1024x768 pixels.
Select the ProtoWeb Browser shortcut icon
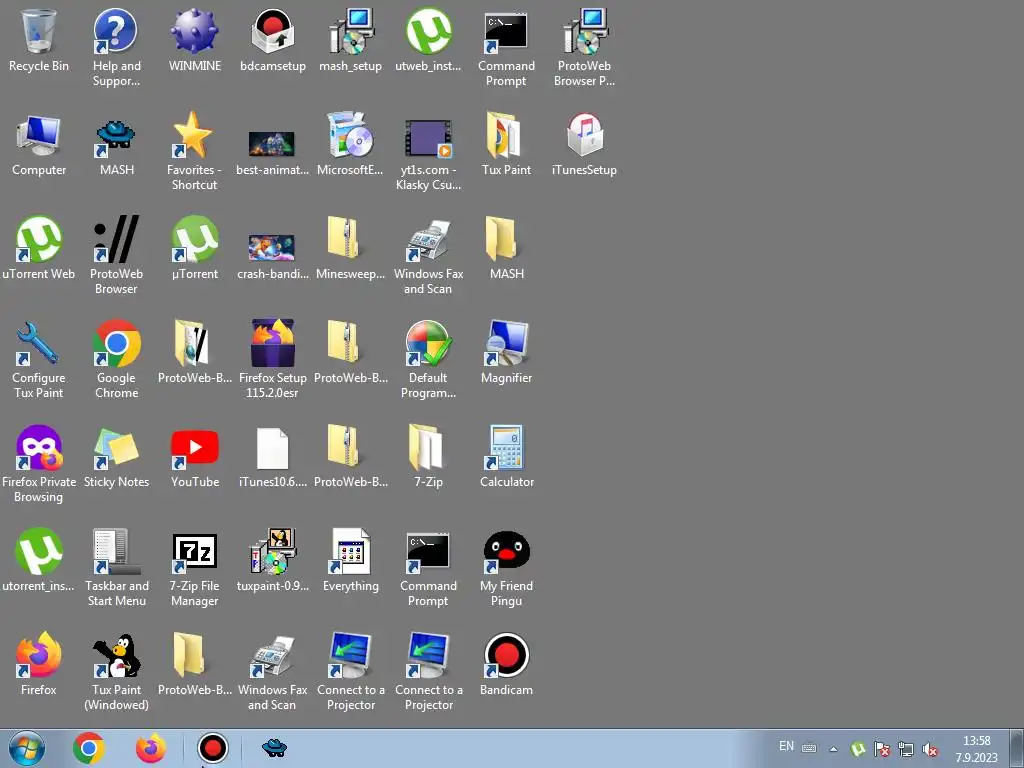116,239
